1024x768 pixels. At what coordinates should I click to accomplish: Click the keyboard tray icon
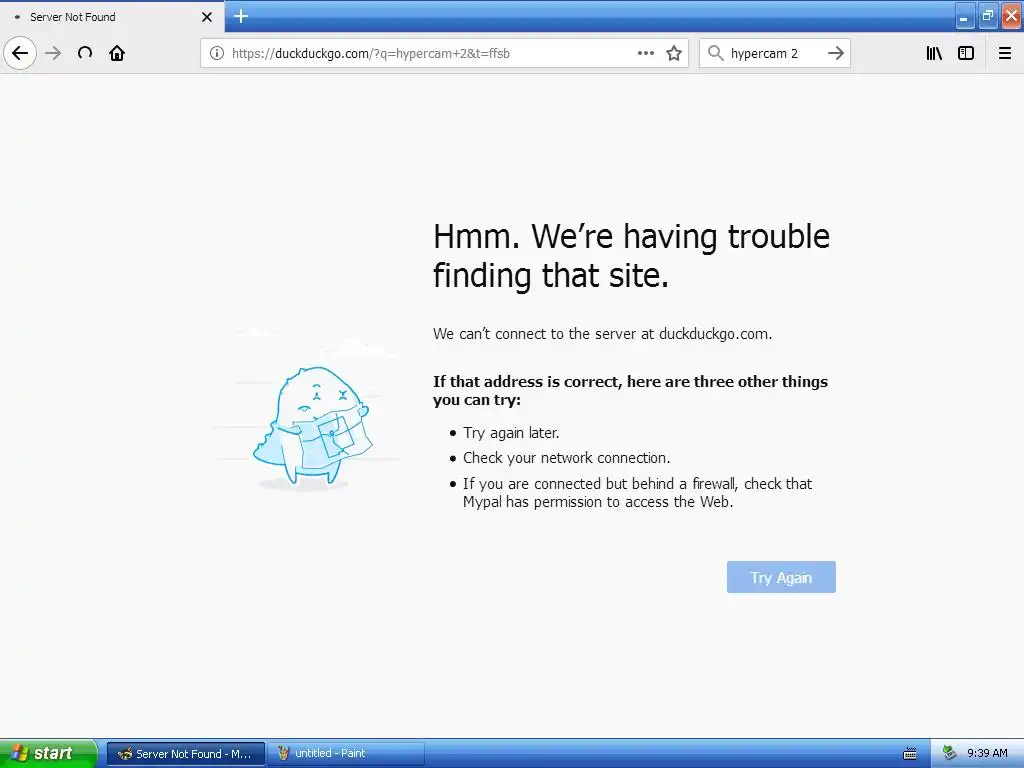pyautogui.click(x=909, y=754)
